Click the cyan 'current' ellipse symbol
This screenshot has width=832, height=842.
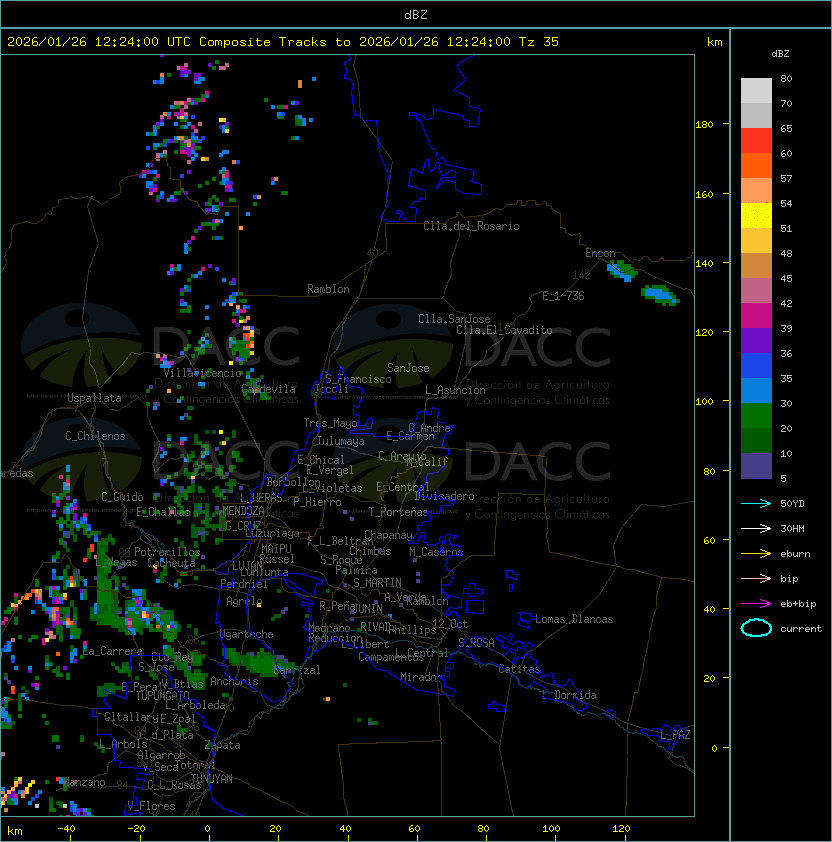tap(756, 628)
